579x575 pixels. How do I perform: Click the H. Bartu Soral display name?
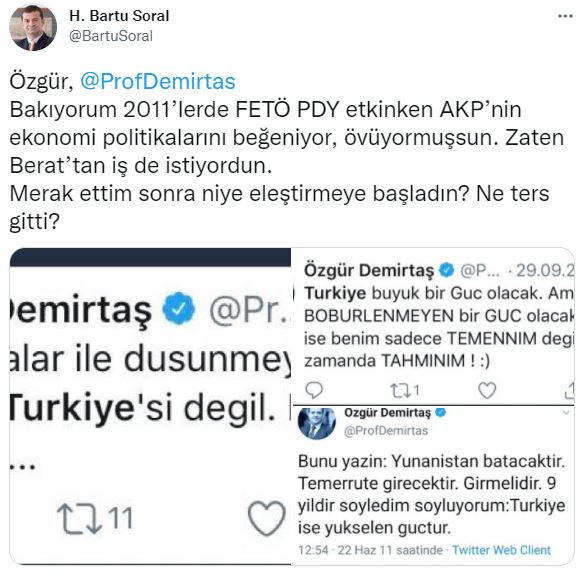coord(119,16)
